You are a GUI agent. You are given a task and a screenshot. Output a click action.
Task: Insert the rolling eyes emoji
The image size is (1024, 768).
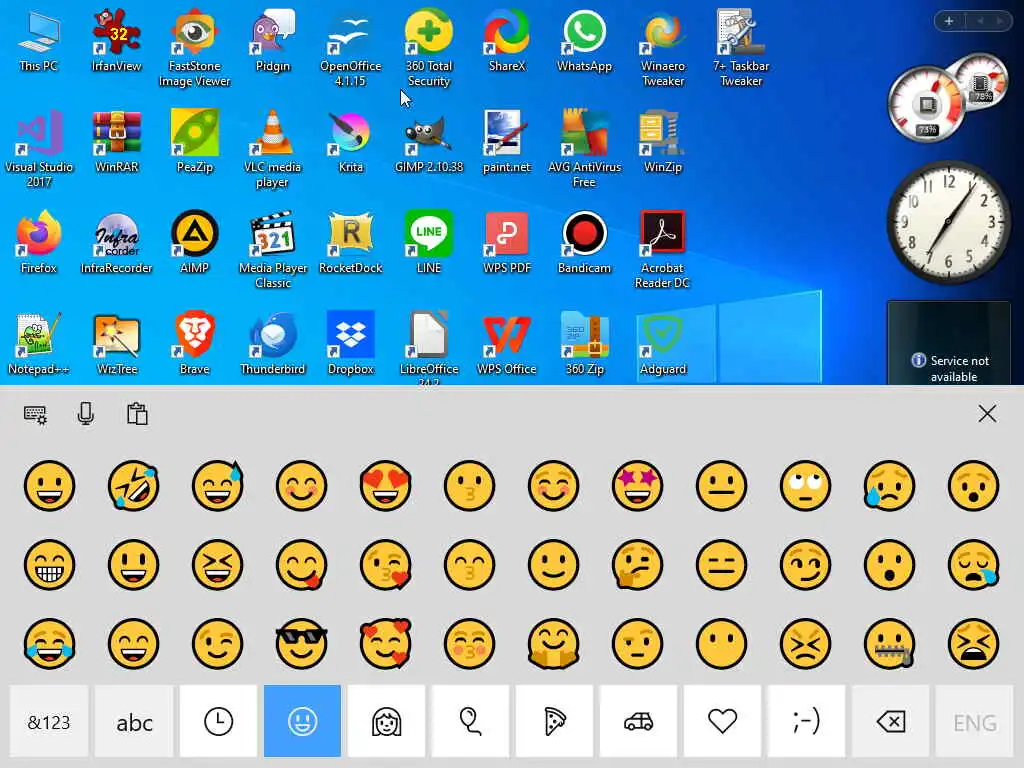(805, 486)
